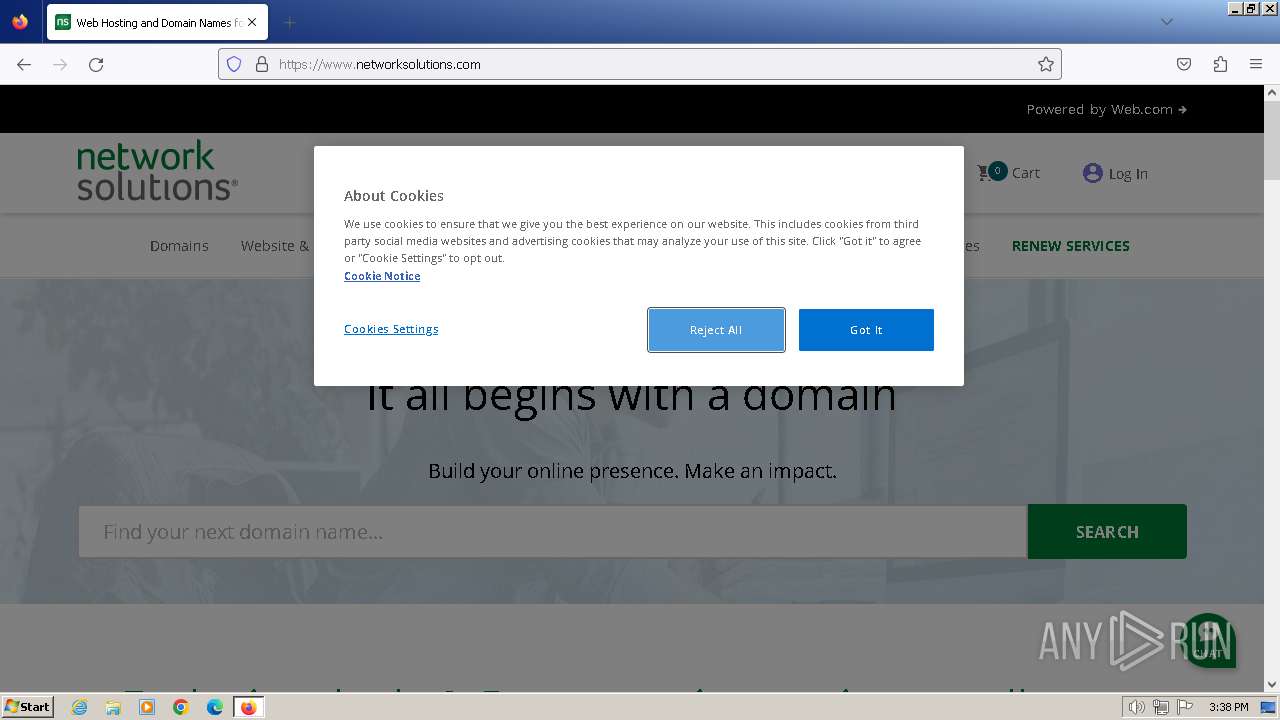This screenshot has width=1280, height=720.
Task: Open Cookies Settings link
Action: coord(391,329)
